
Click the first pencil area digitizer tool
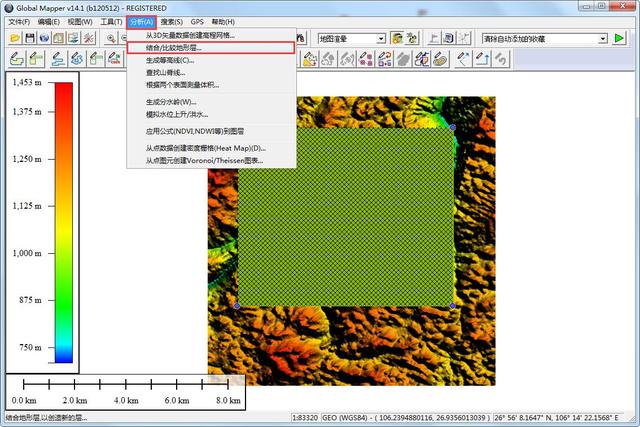(17, 59)
